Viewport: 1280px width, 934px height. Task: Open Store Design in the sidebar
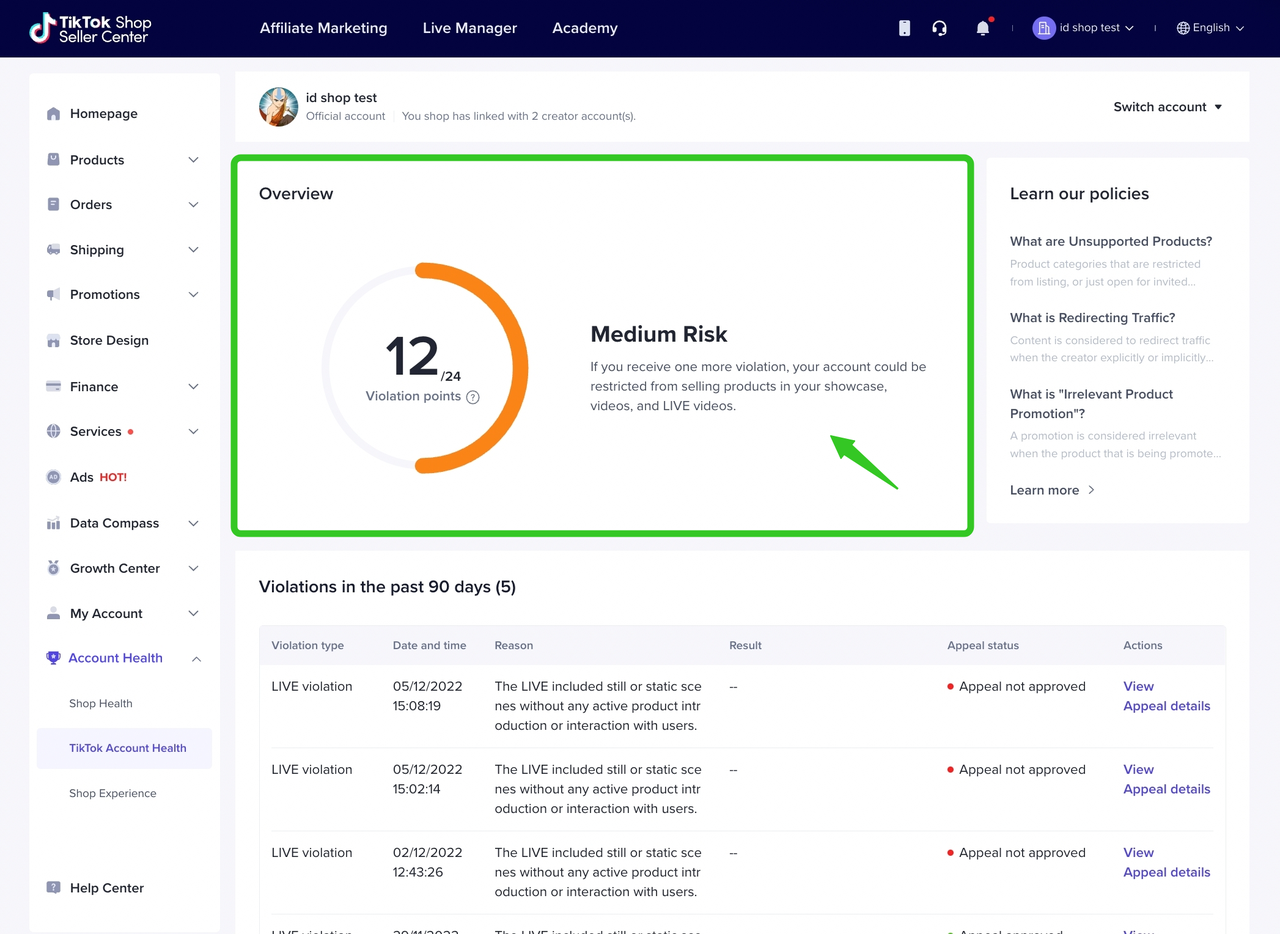pyautogui.click(x=108, y=340)
